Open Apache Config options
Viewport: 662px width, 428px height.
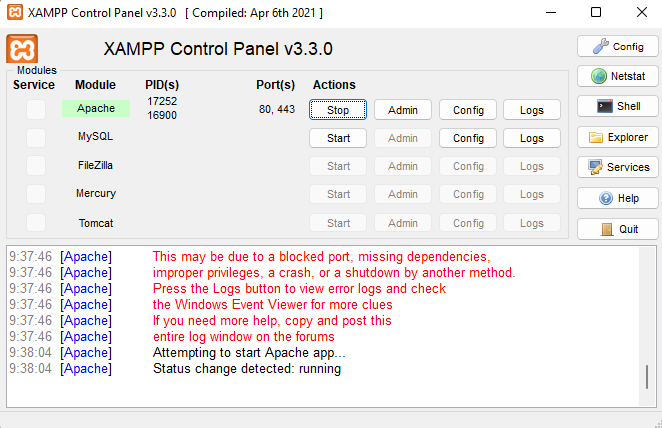[468, 110]
